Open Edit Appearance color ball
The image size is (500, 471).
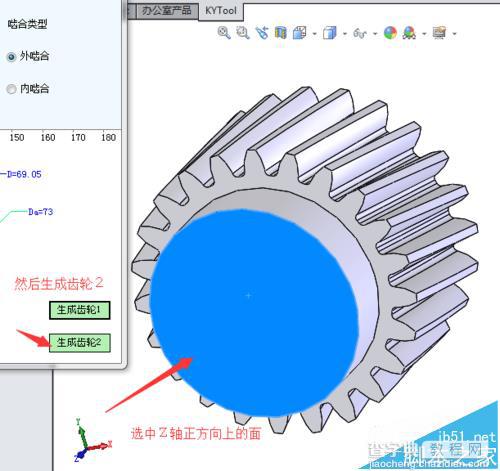[x=390, y=33]
